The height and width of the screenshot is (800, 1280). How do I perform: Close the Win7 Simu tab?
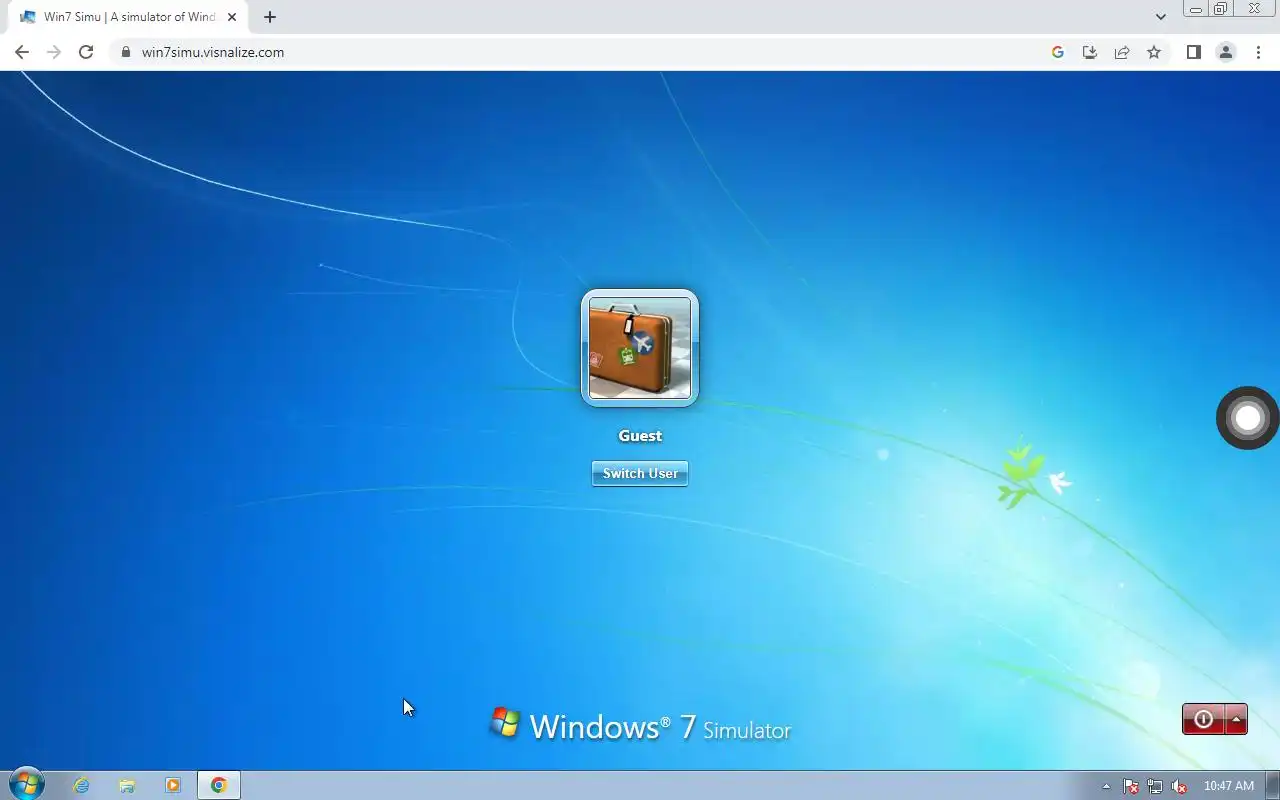(x=232, y=17)
